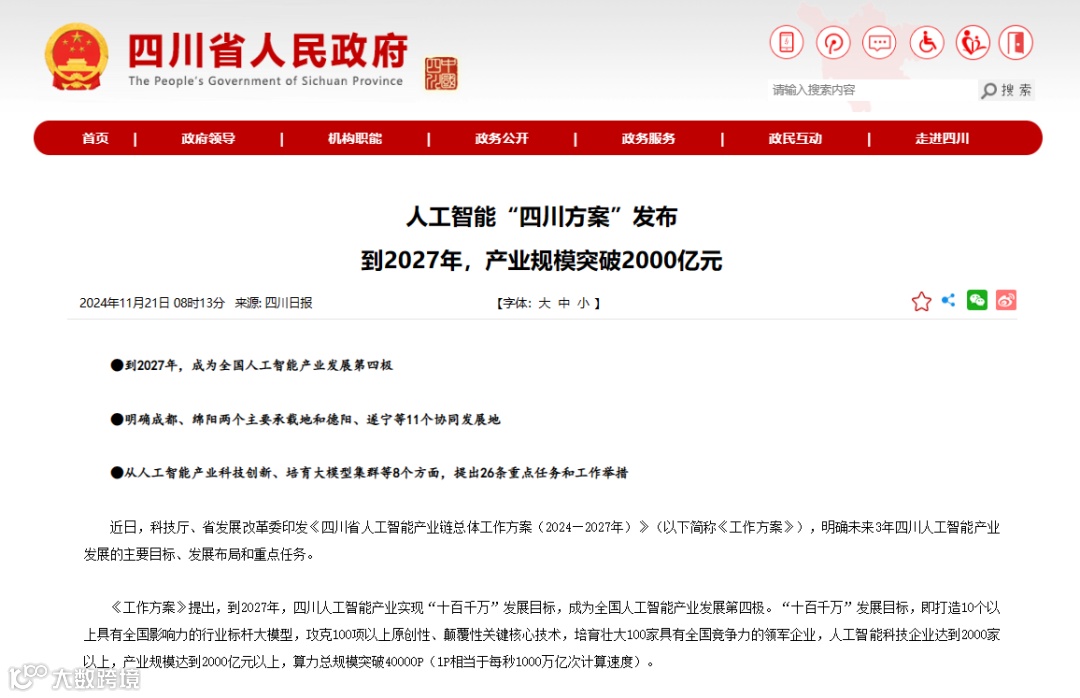The image size is (1080, 698).
Task: Click the date 2024年11月21日 08时13分
Action: (x=152, y=302)
